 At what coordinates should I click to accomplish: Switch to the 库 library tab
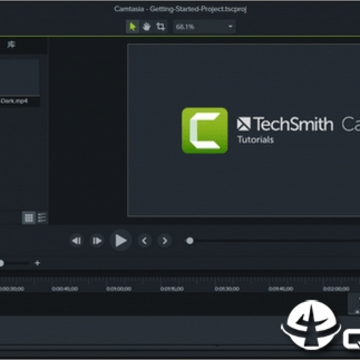pos(11,45)
